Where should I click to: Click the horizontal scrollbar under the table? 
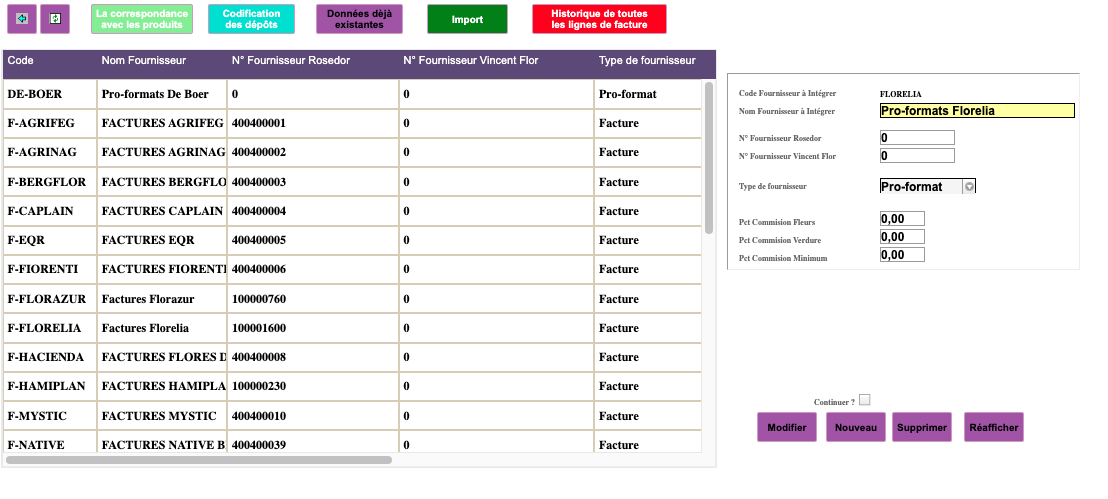(x=198, y=460)
